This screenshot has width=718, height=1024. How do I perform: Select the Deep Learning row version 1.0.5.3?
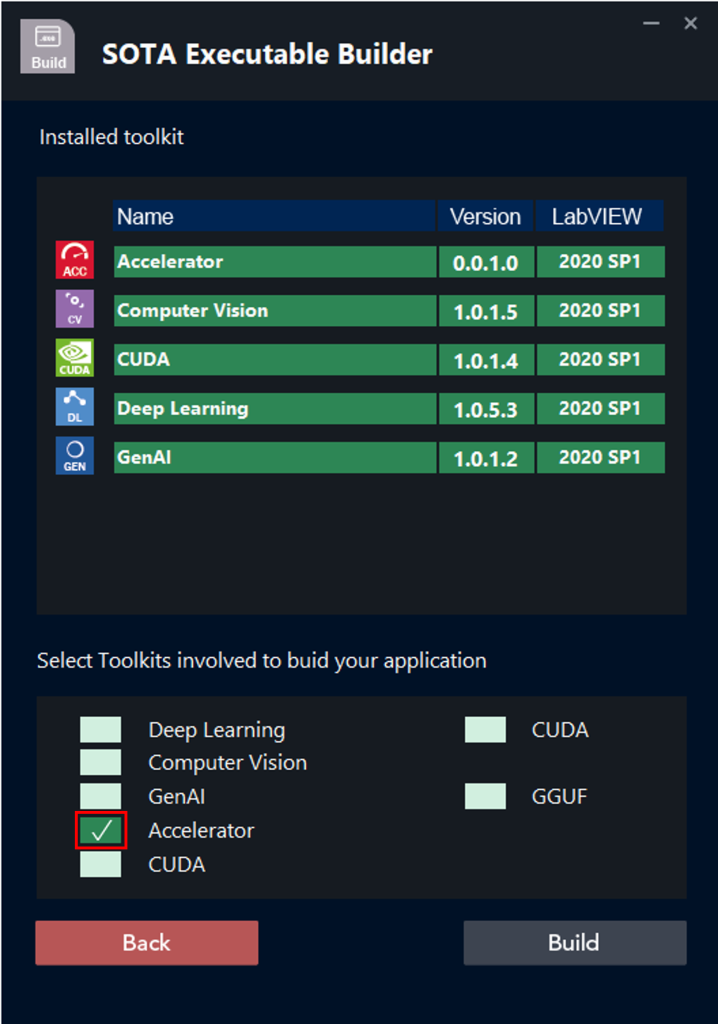pos(485,409)
